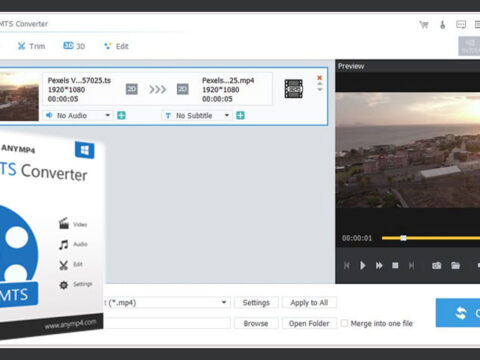Open the Edit effects tool
The width and height of the screenshot is (480, 360).
pos(116,46)
